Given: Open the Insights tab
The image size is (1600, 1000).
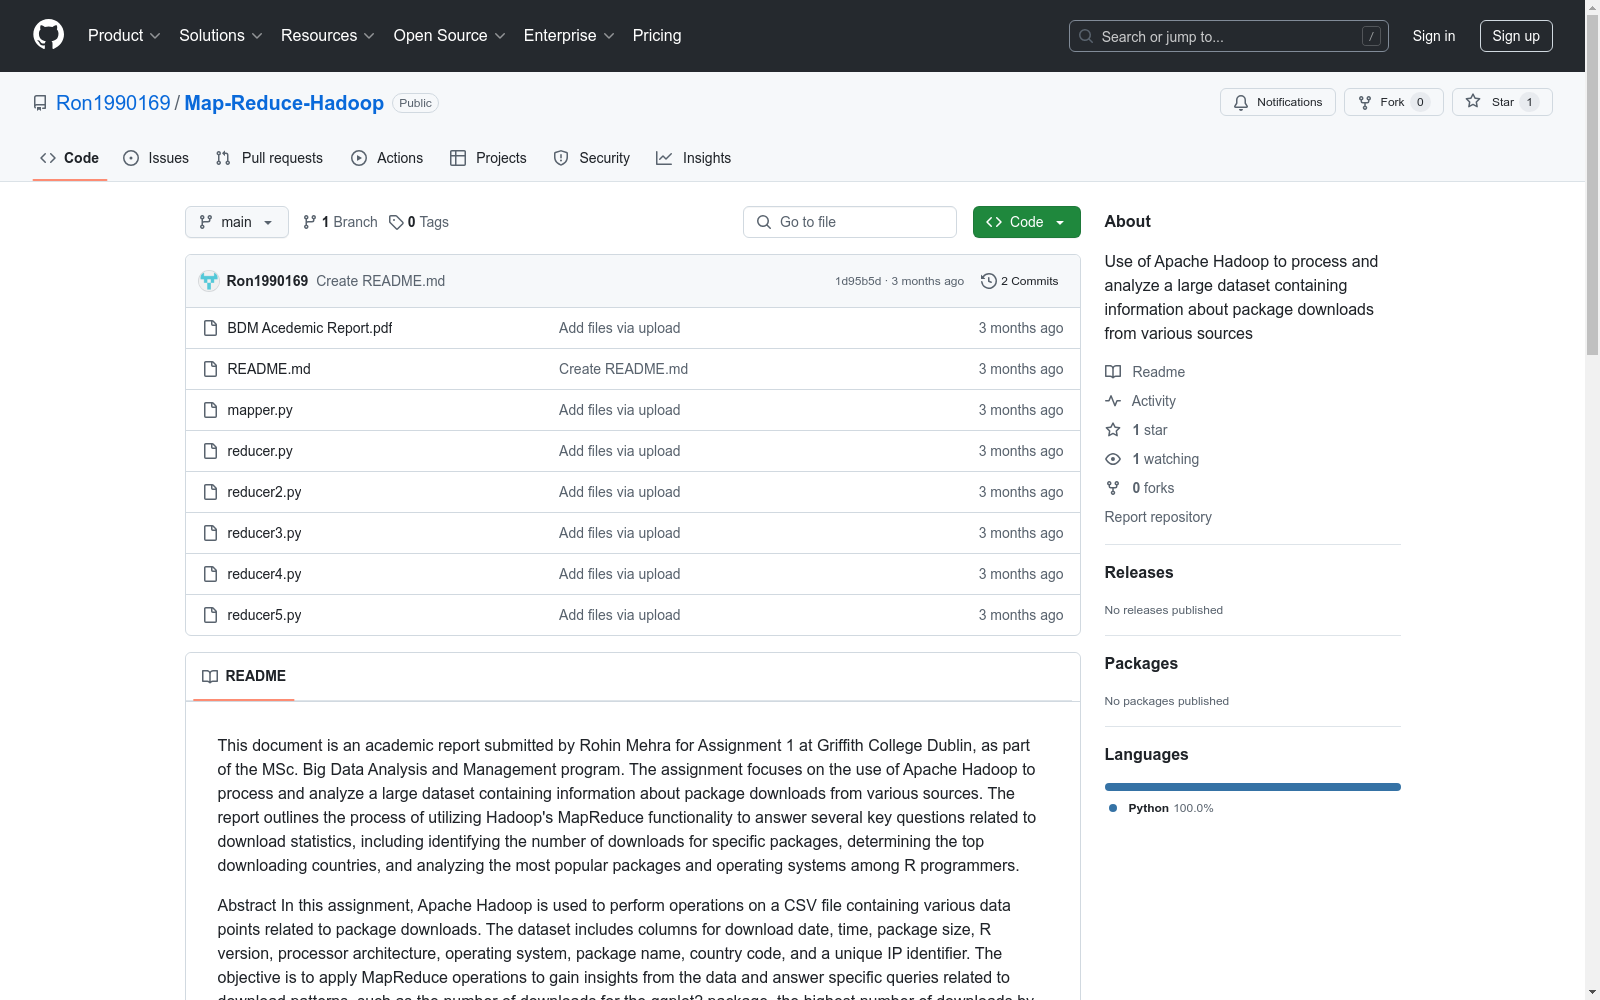Looking at the screenshot, I should pos(694,158).
